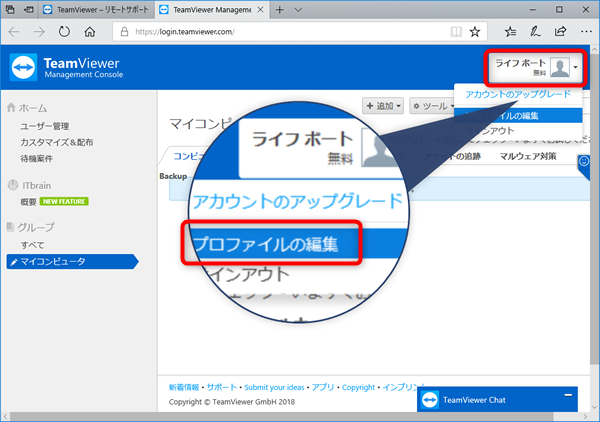This screenshot has height=422, width=600.
Task: Click browser forward arrow
Action: coord(39,32)
